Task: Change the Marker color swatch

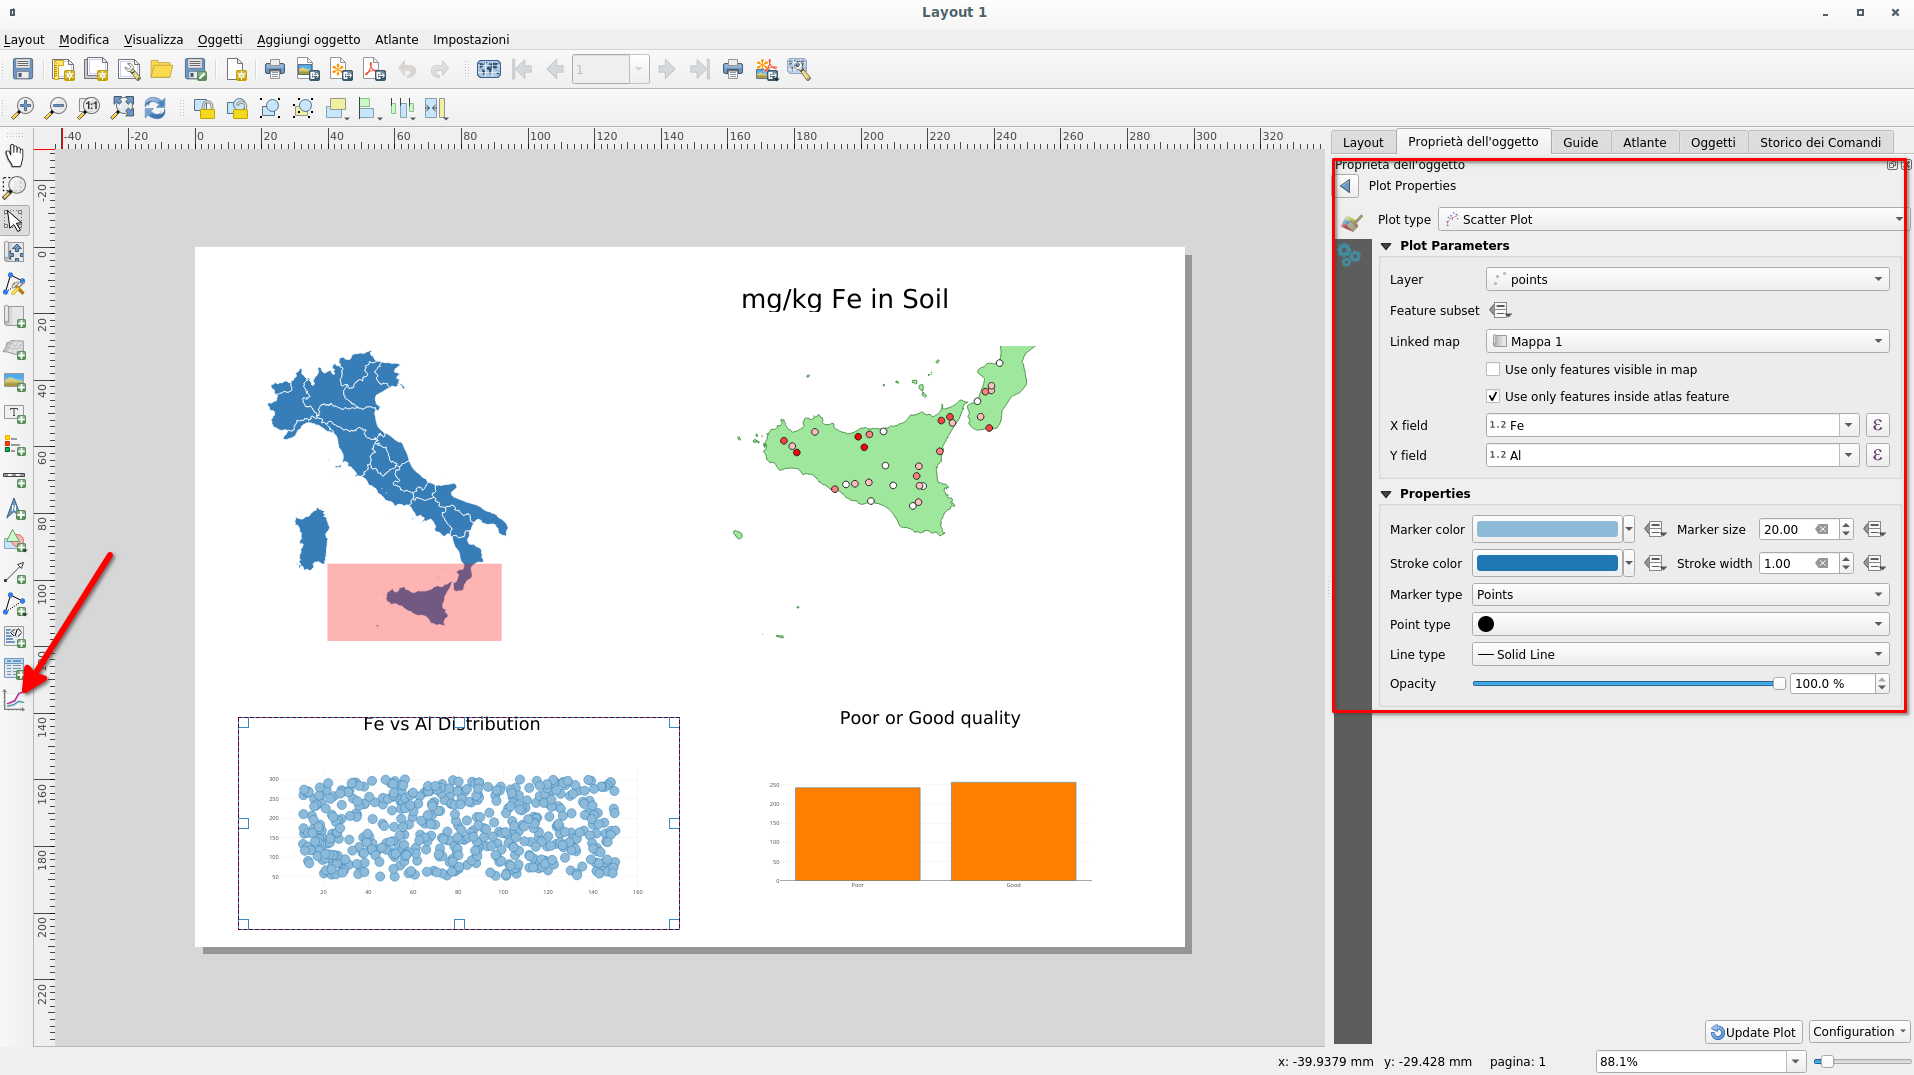Action: click(1547, 529)
